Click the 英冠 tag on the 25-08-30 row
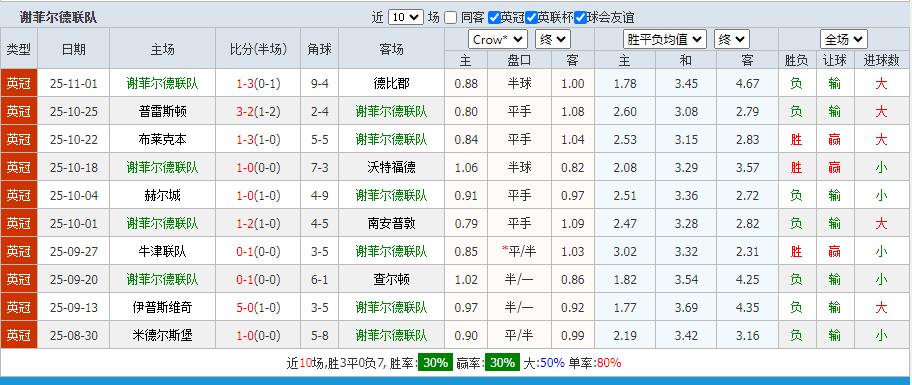 pyautogui.click(x=19, y=335)
